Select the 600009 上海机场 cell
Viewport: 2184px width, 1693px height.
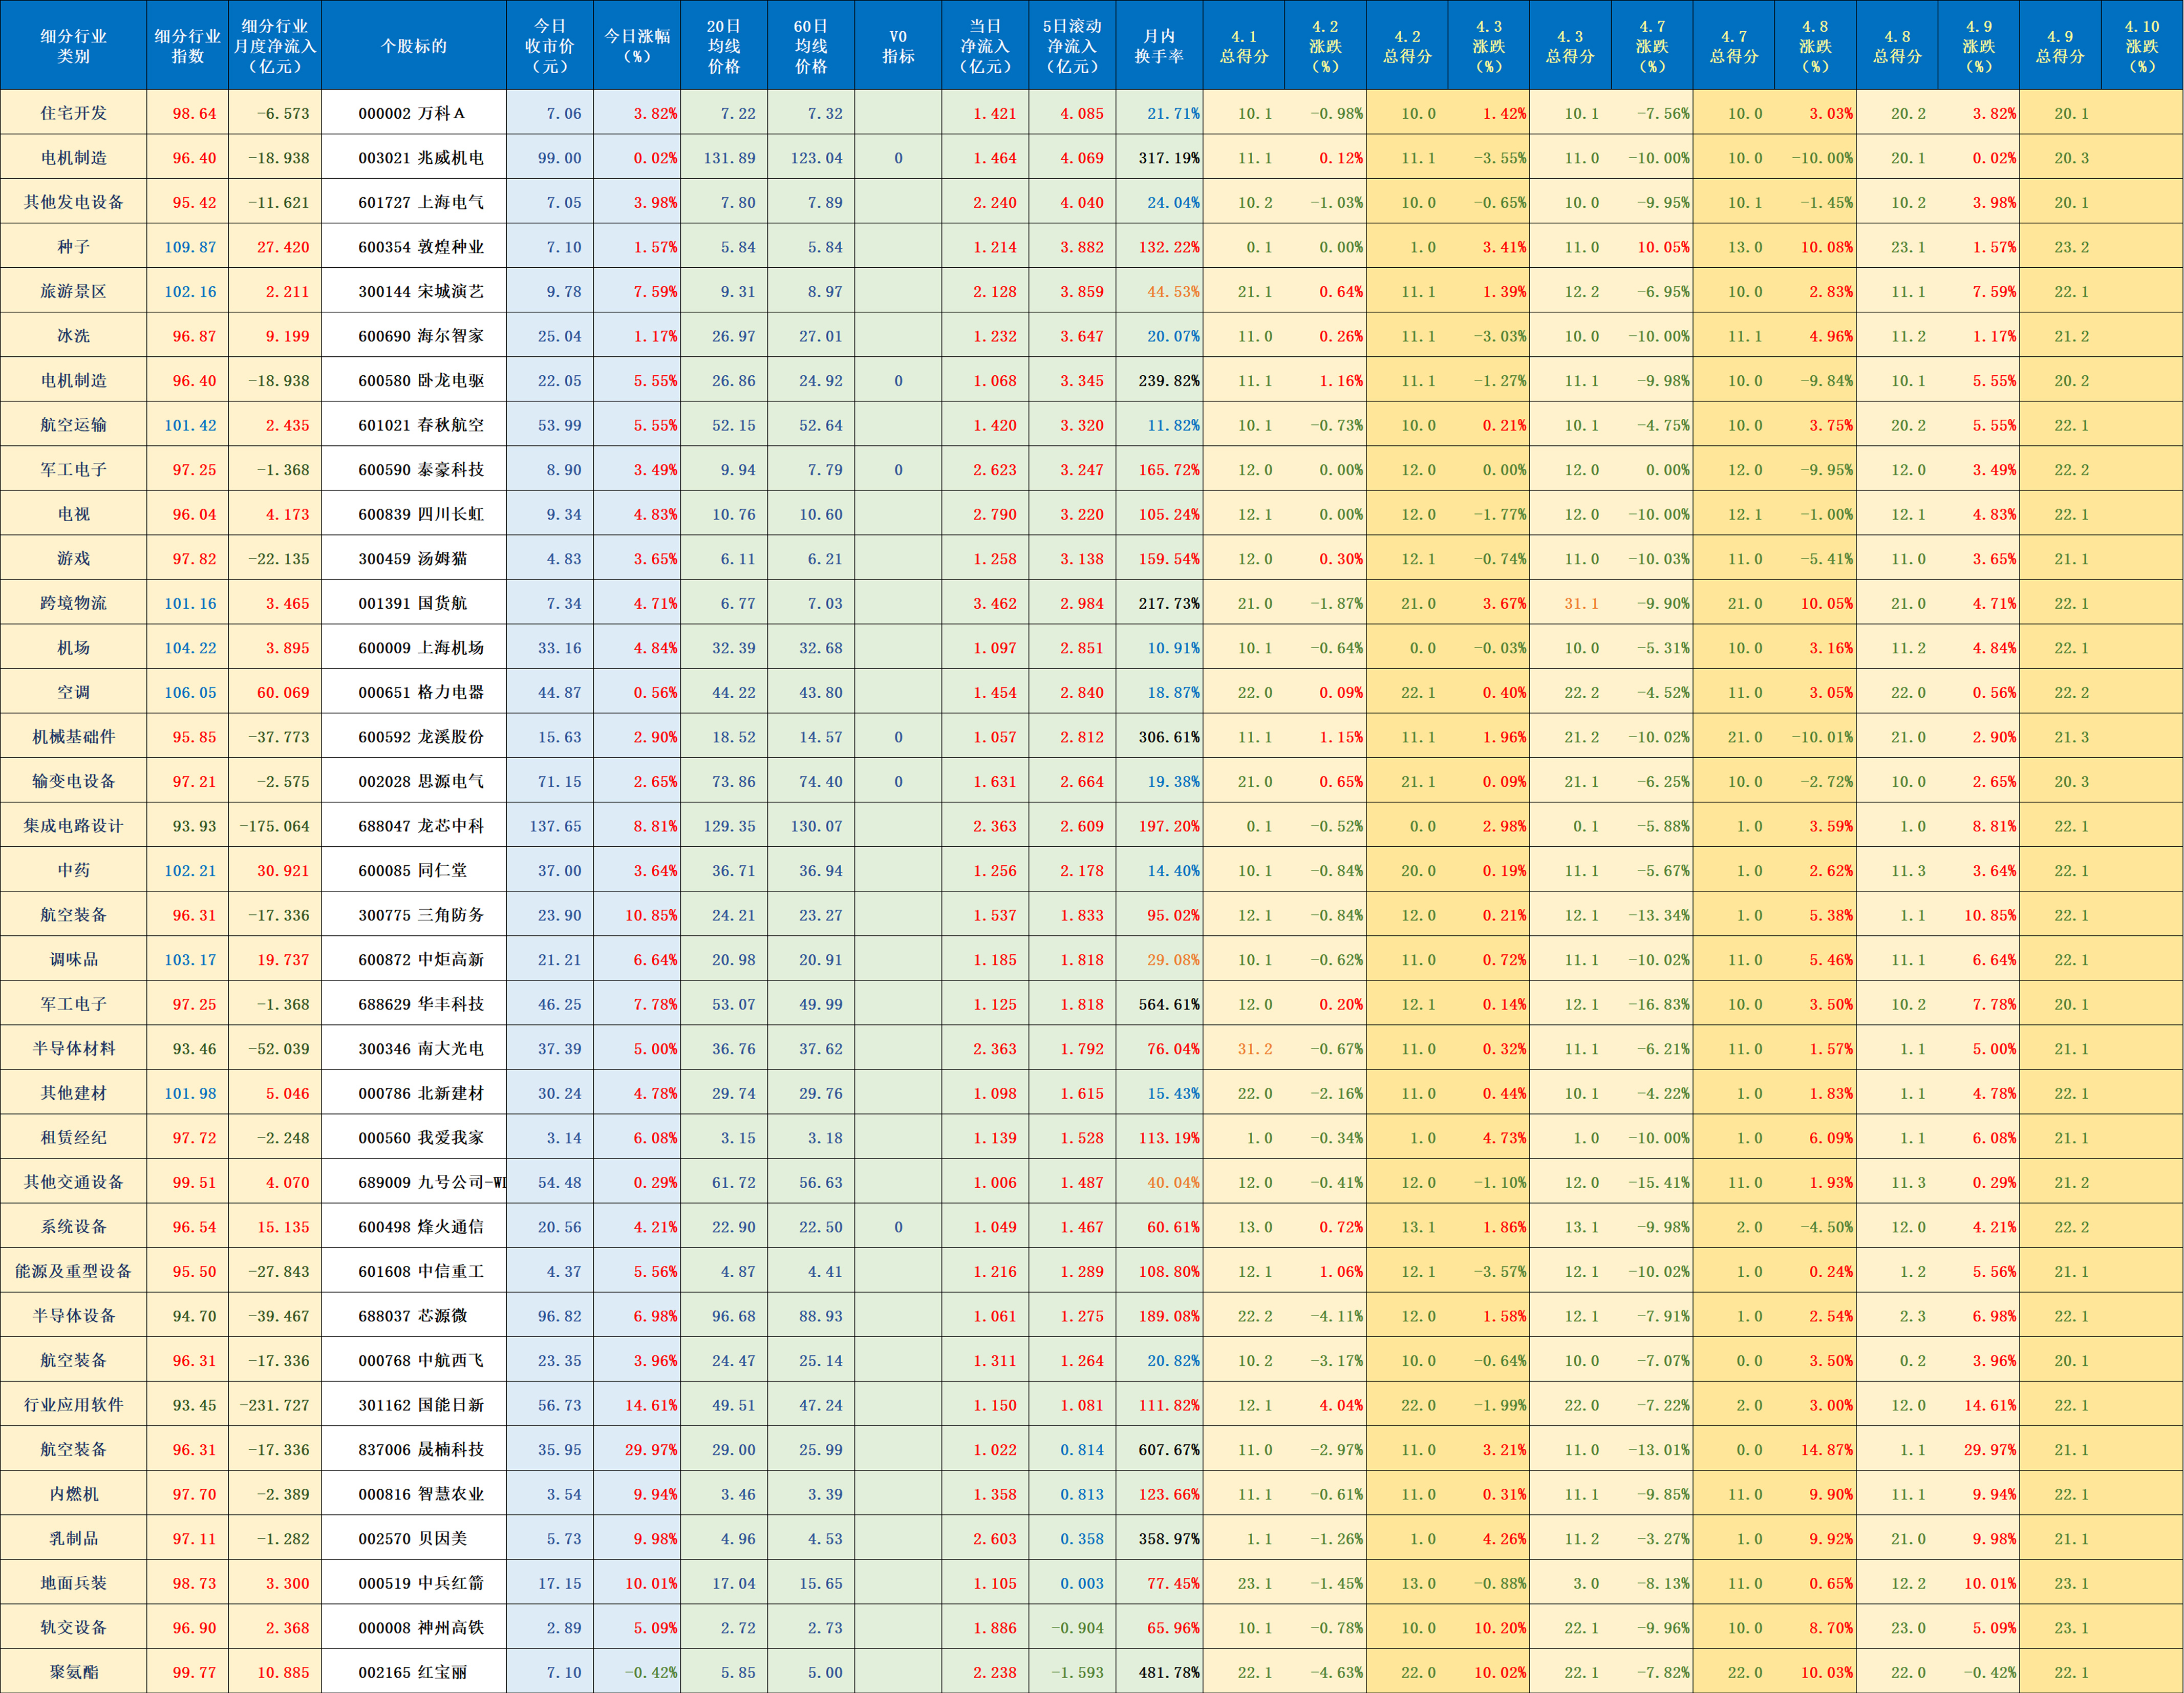(413, 648)
